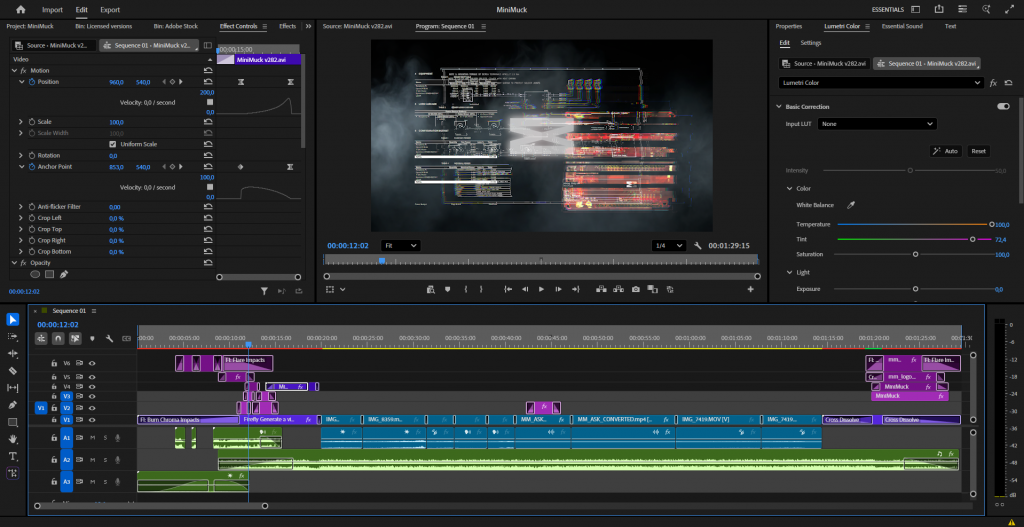
Task: Switch to the Essential Sound tab
Action: 902,26
